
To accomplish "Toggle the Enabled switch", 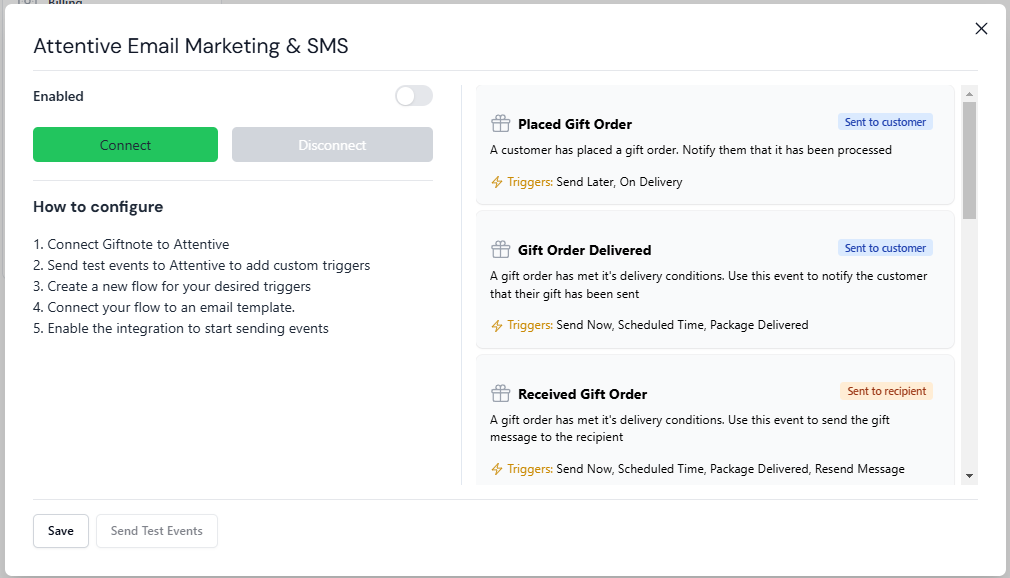I will 414,96.
